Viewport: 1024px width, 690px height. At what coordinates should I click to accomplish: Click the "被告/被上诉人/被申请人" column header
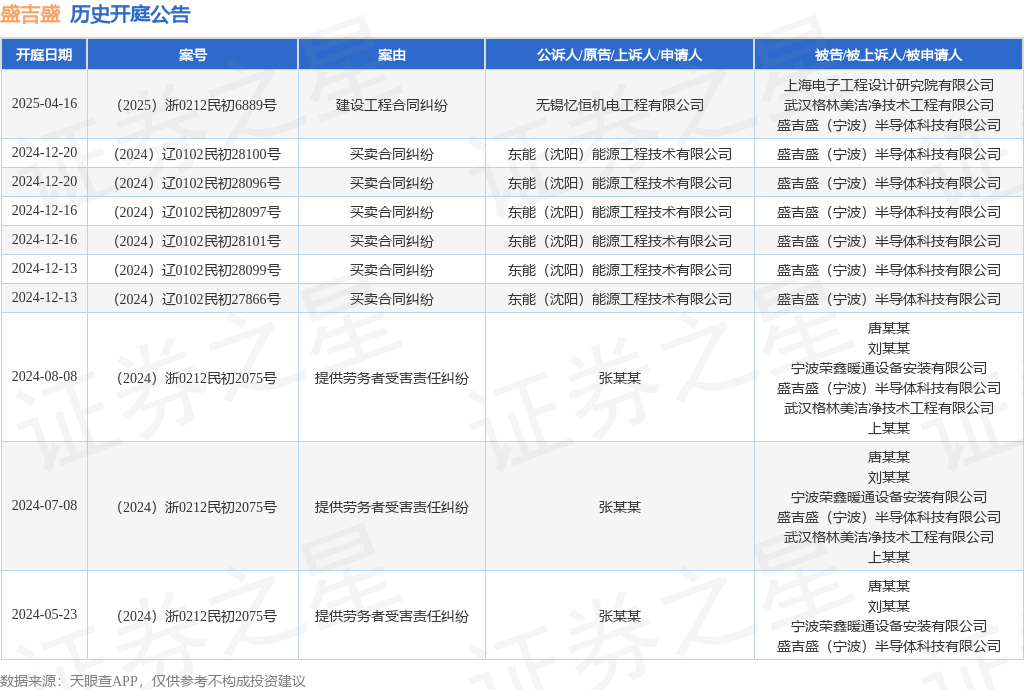pos(888,55)
